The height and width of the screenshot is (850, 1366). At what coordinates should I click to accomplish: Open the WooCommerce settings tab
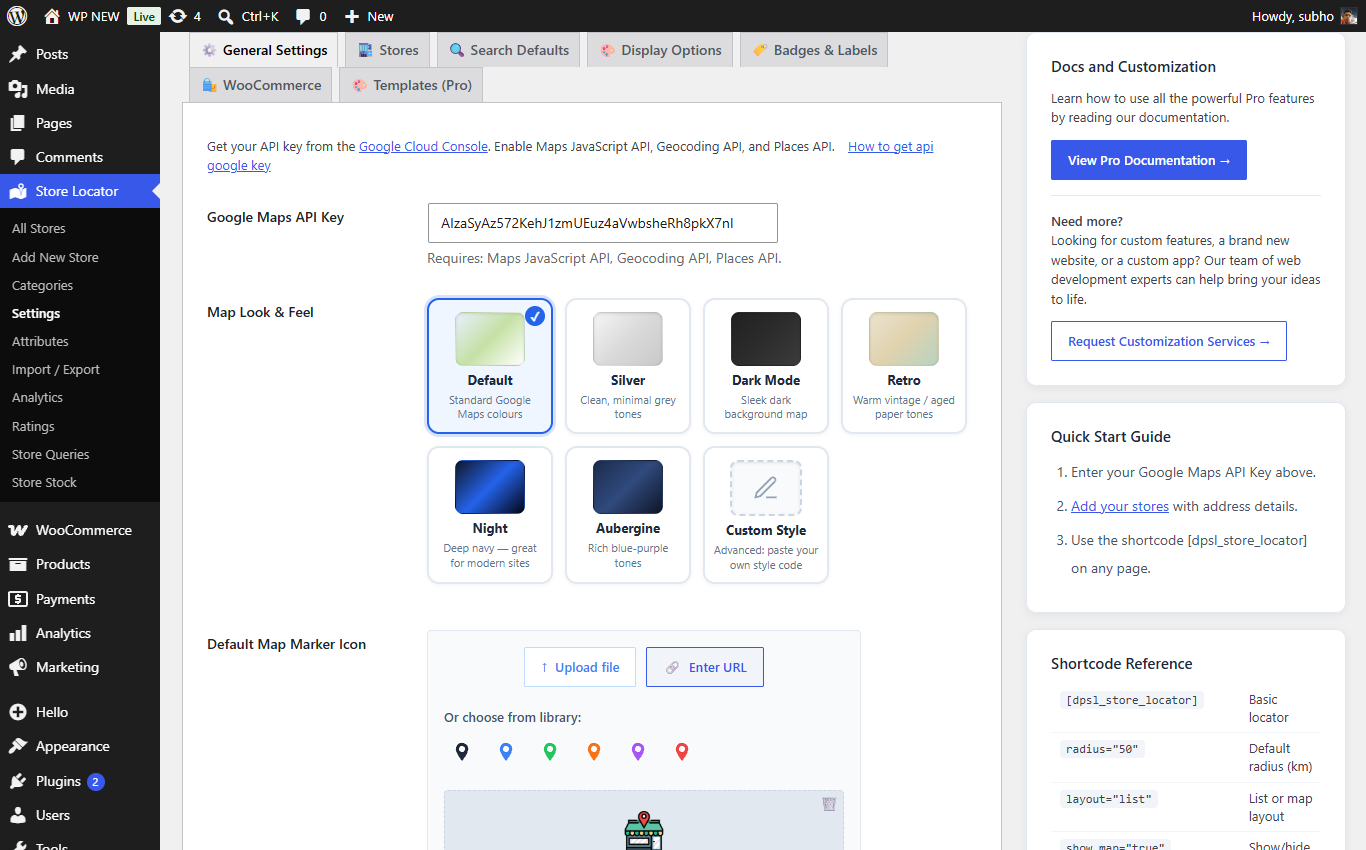pyautogui.click(x=261, y=85)
